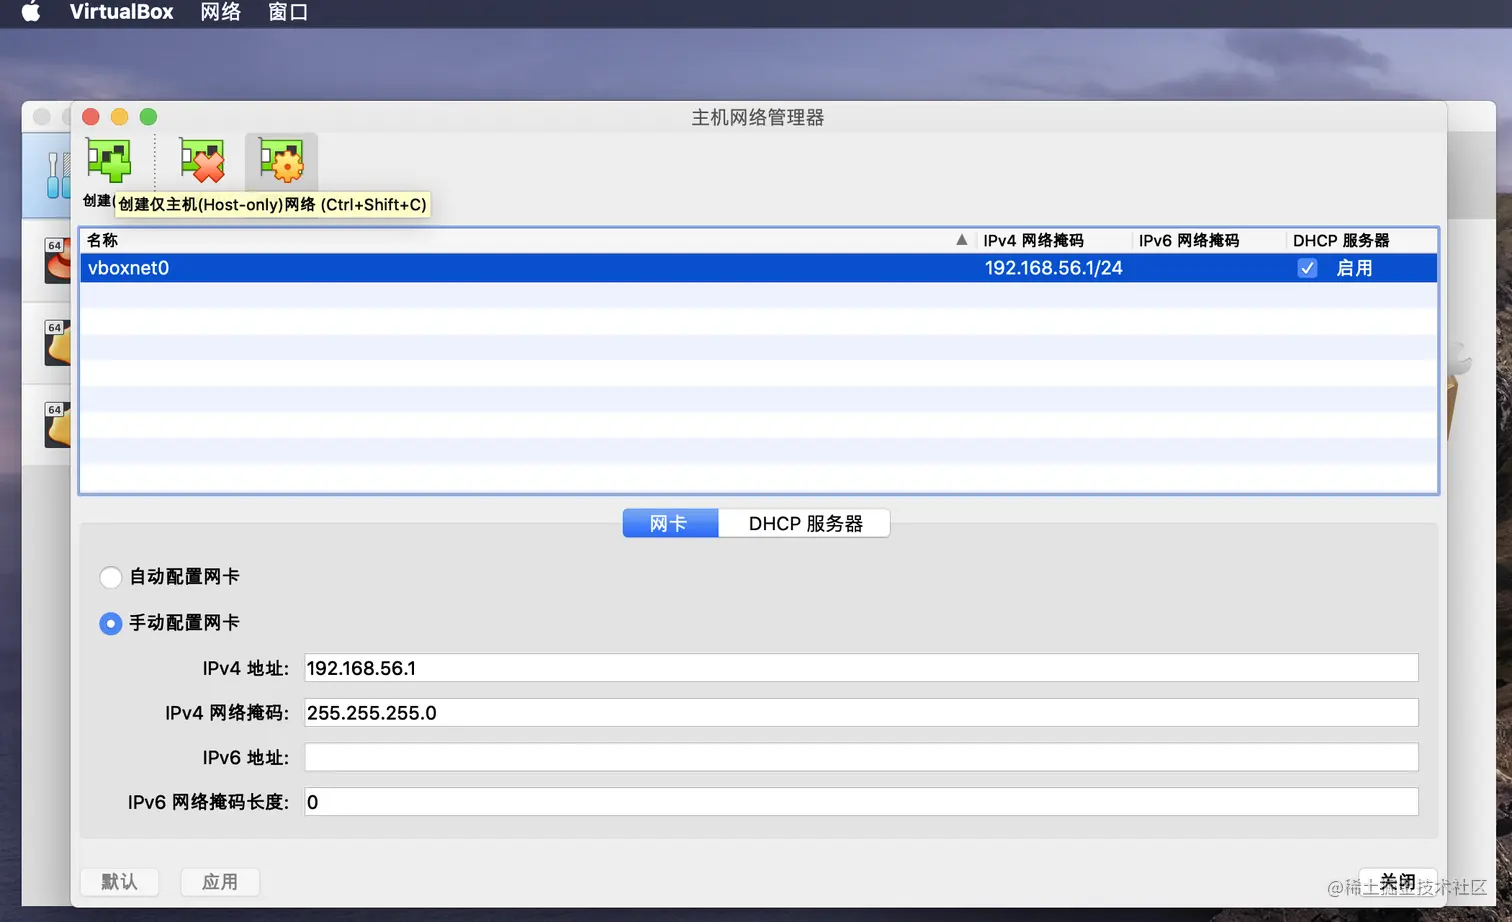Focus the IPv4 网络掩码 input field
Screen dimensions: 1512x922
coord(861,713)
